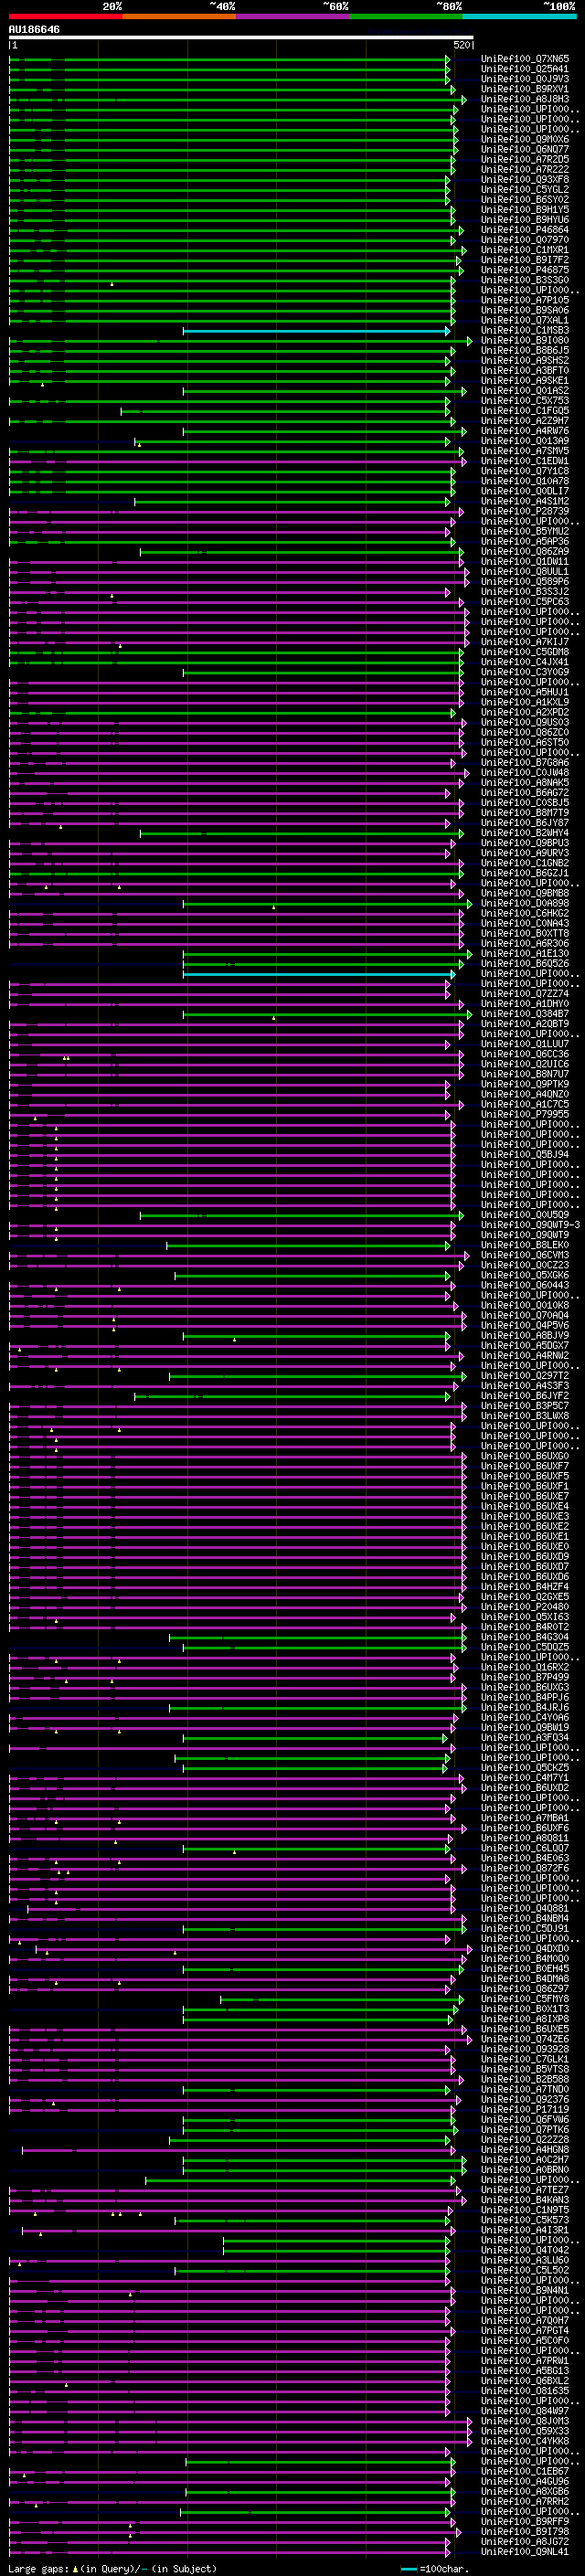
Task: Click the UniRef100_B4NBM4 entry
Action: coord(525,1919)
